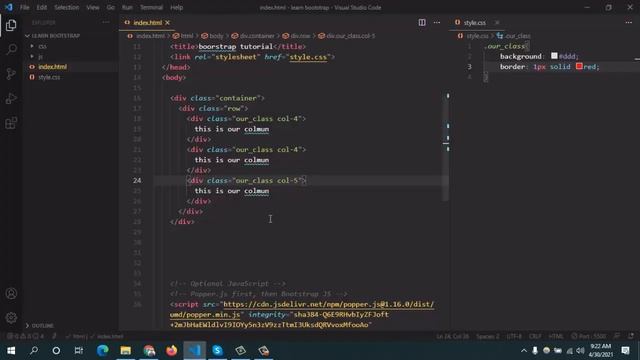Open the Source Control view

point(11,74)
